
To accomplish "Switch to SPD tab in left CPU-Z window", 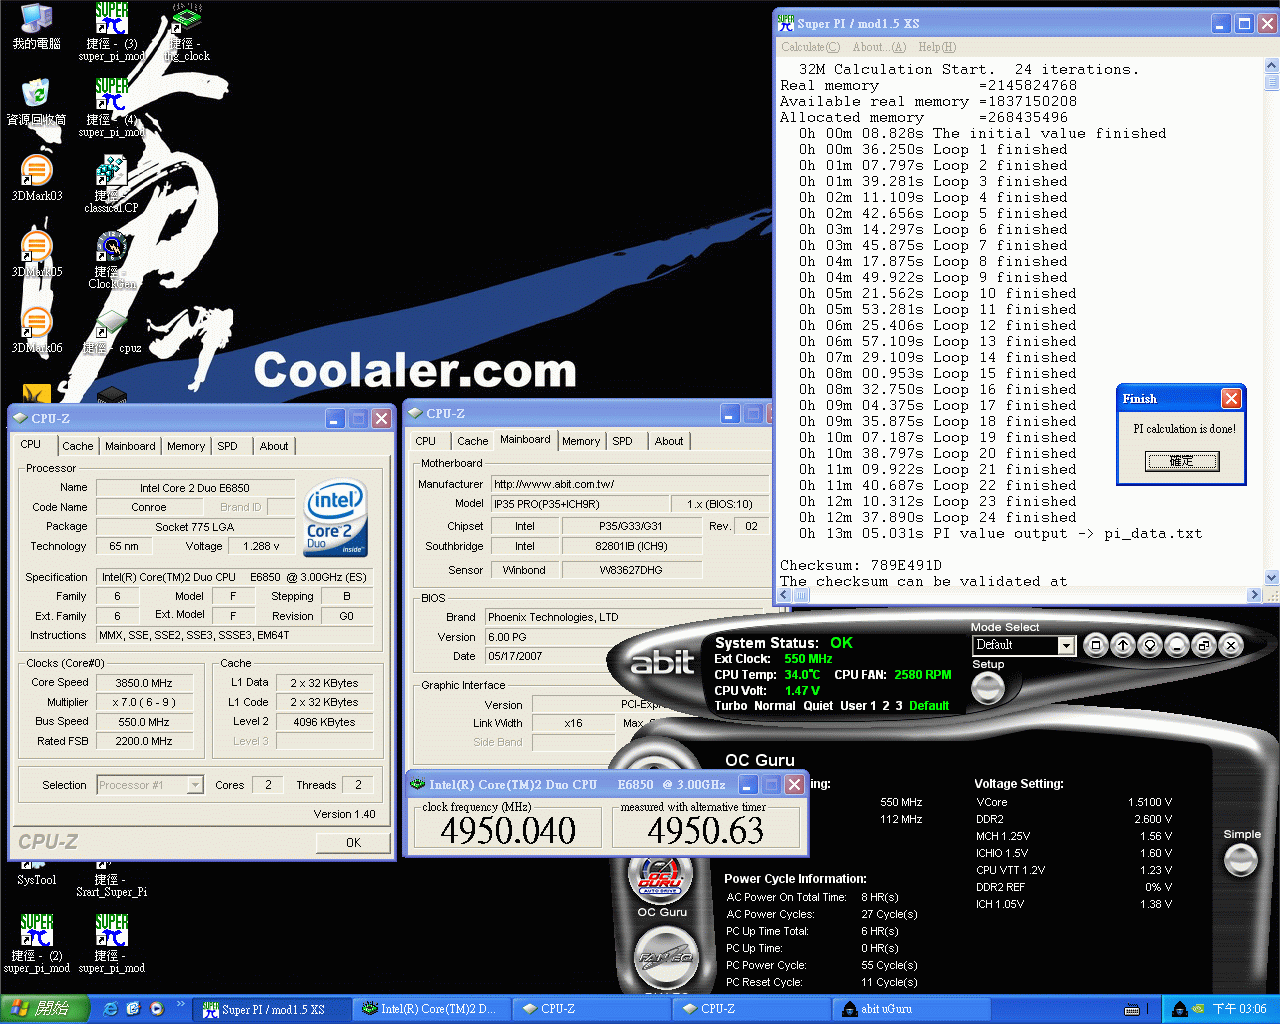I will coord(228,446).
